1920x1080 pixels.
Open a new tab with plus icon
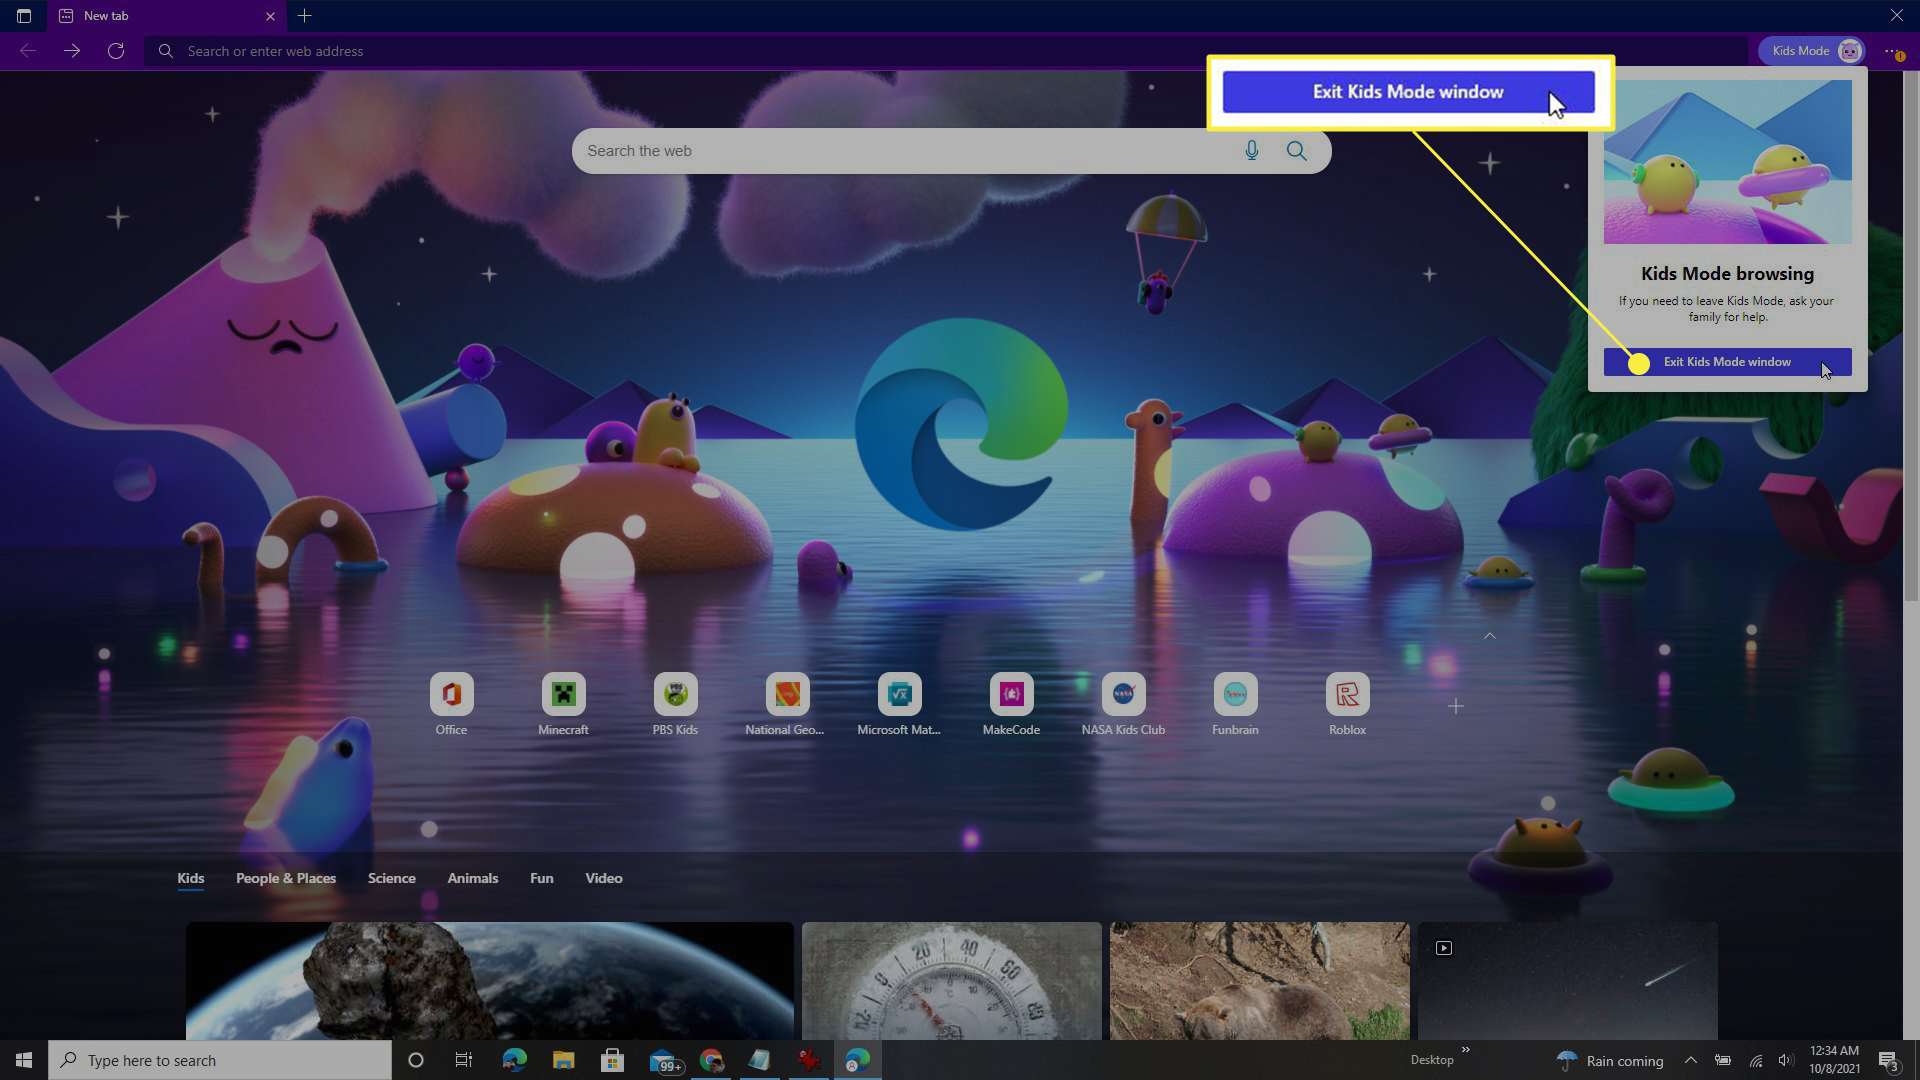[305, 16]
